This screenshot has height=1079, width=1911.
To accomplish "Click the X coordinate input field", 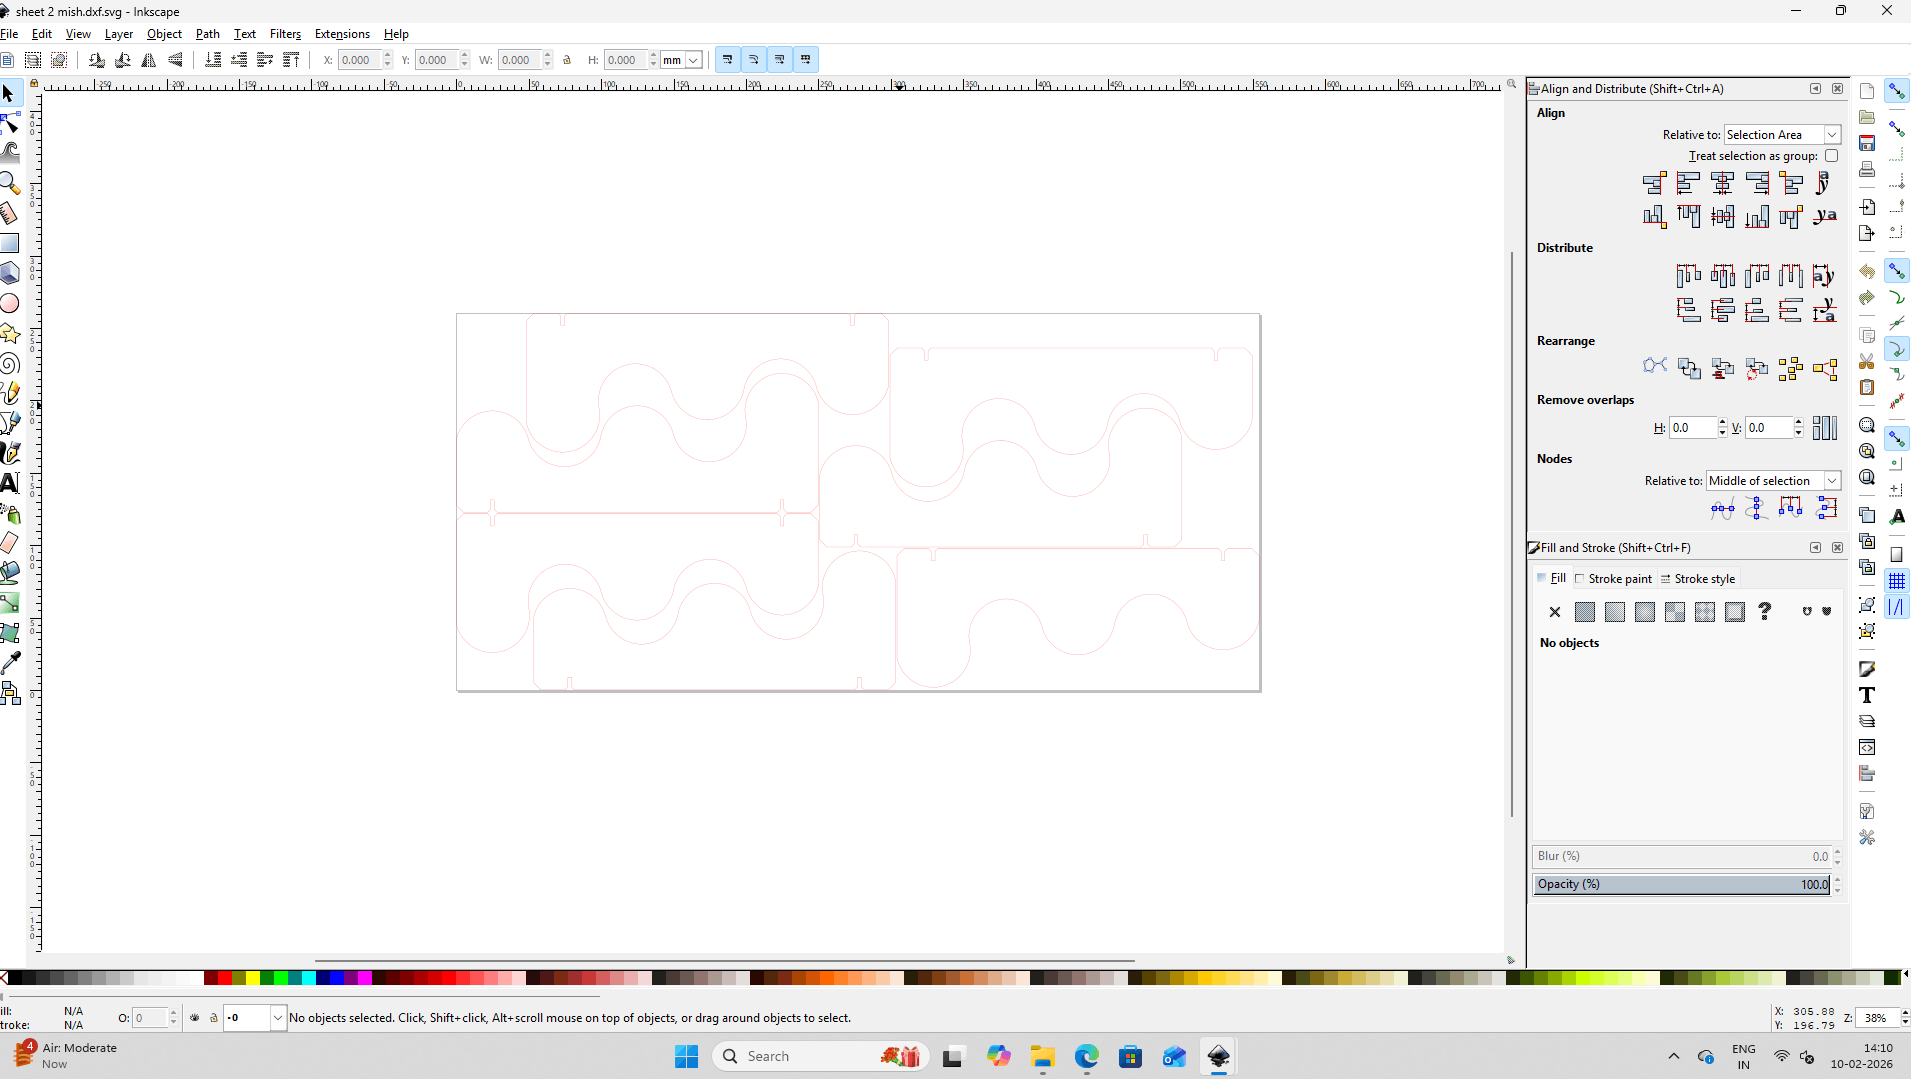I will pos(359,60).
